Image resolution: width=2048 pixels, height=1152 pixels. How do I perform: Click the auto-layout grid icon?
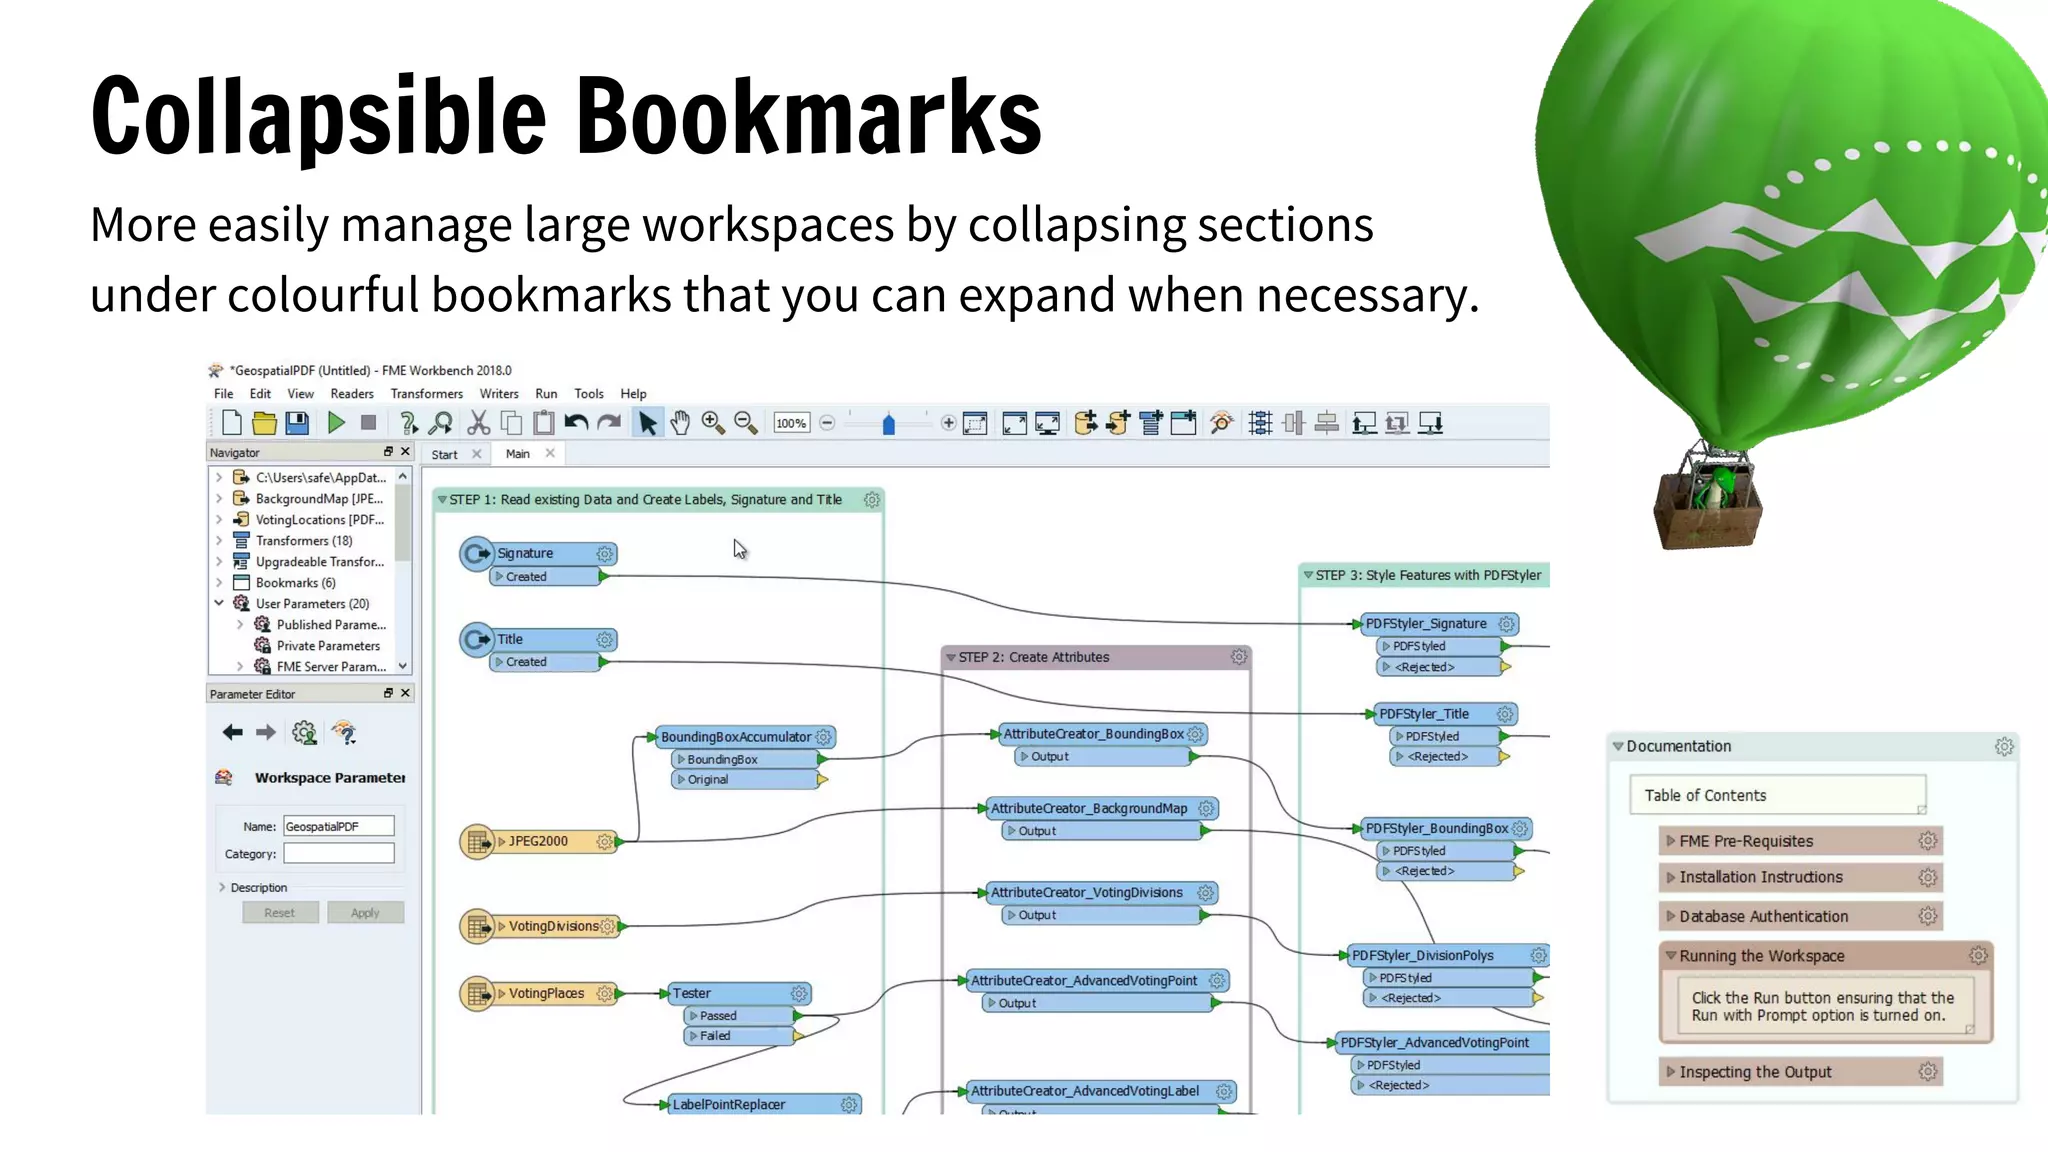[1260, 423]
